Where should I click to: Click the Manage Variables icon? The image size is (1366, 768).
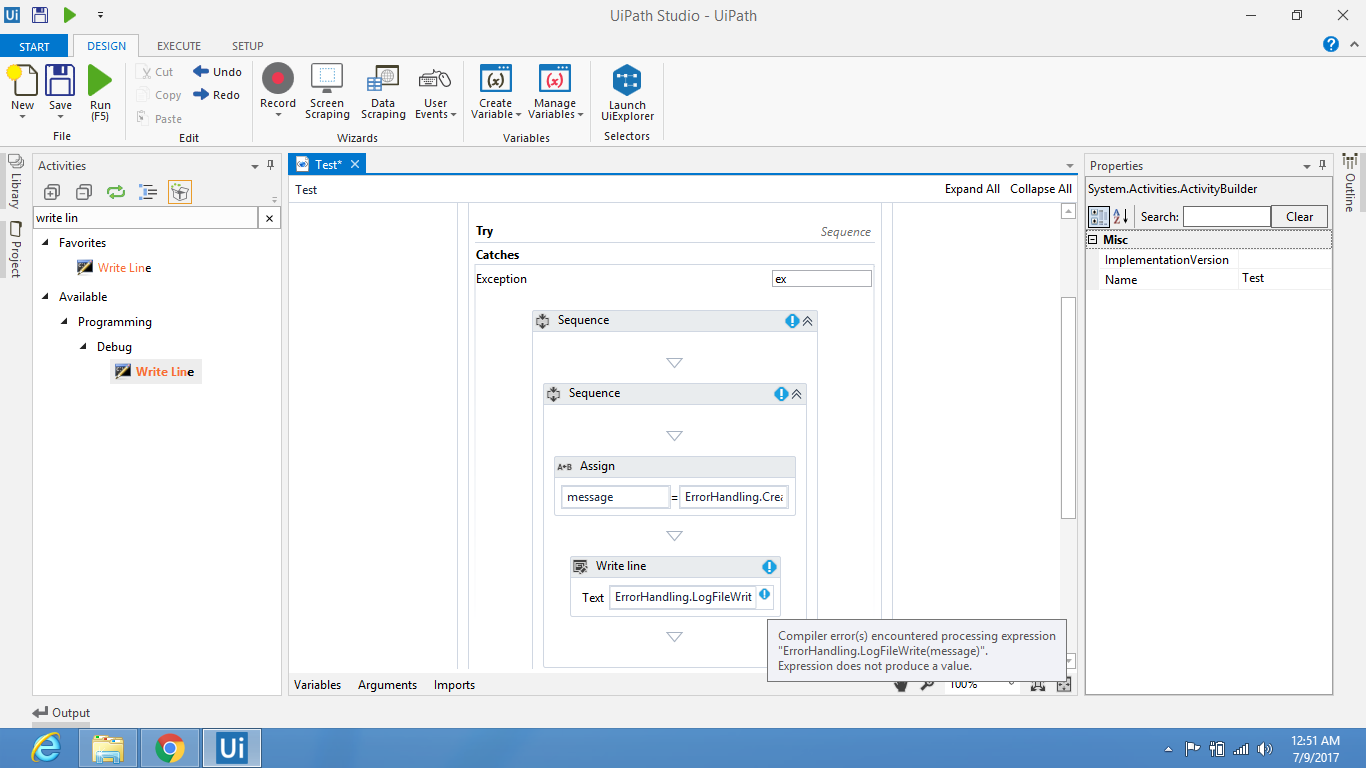[x=555, y=78]
